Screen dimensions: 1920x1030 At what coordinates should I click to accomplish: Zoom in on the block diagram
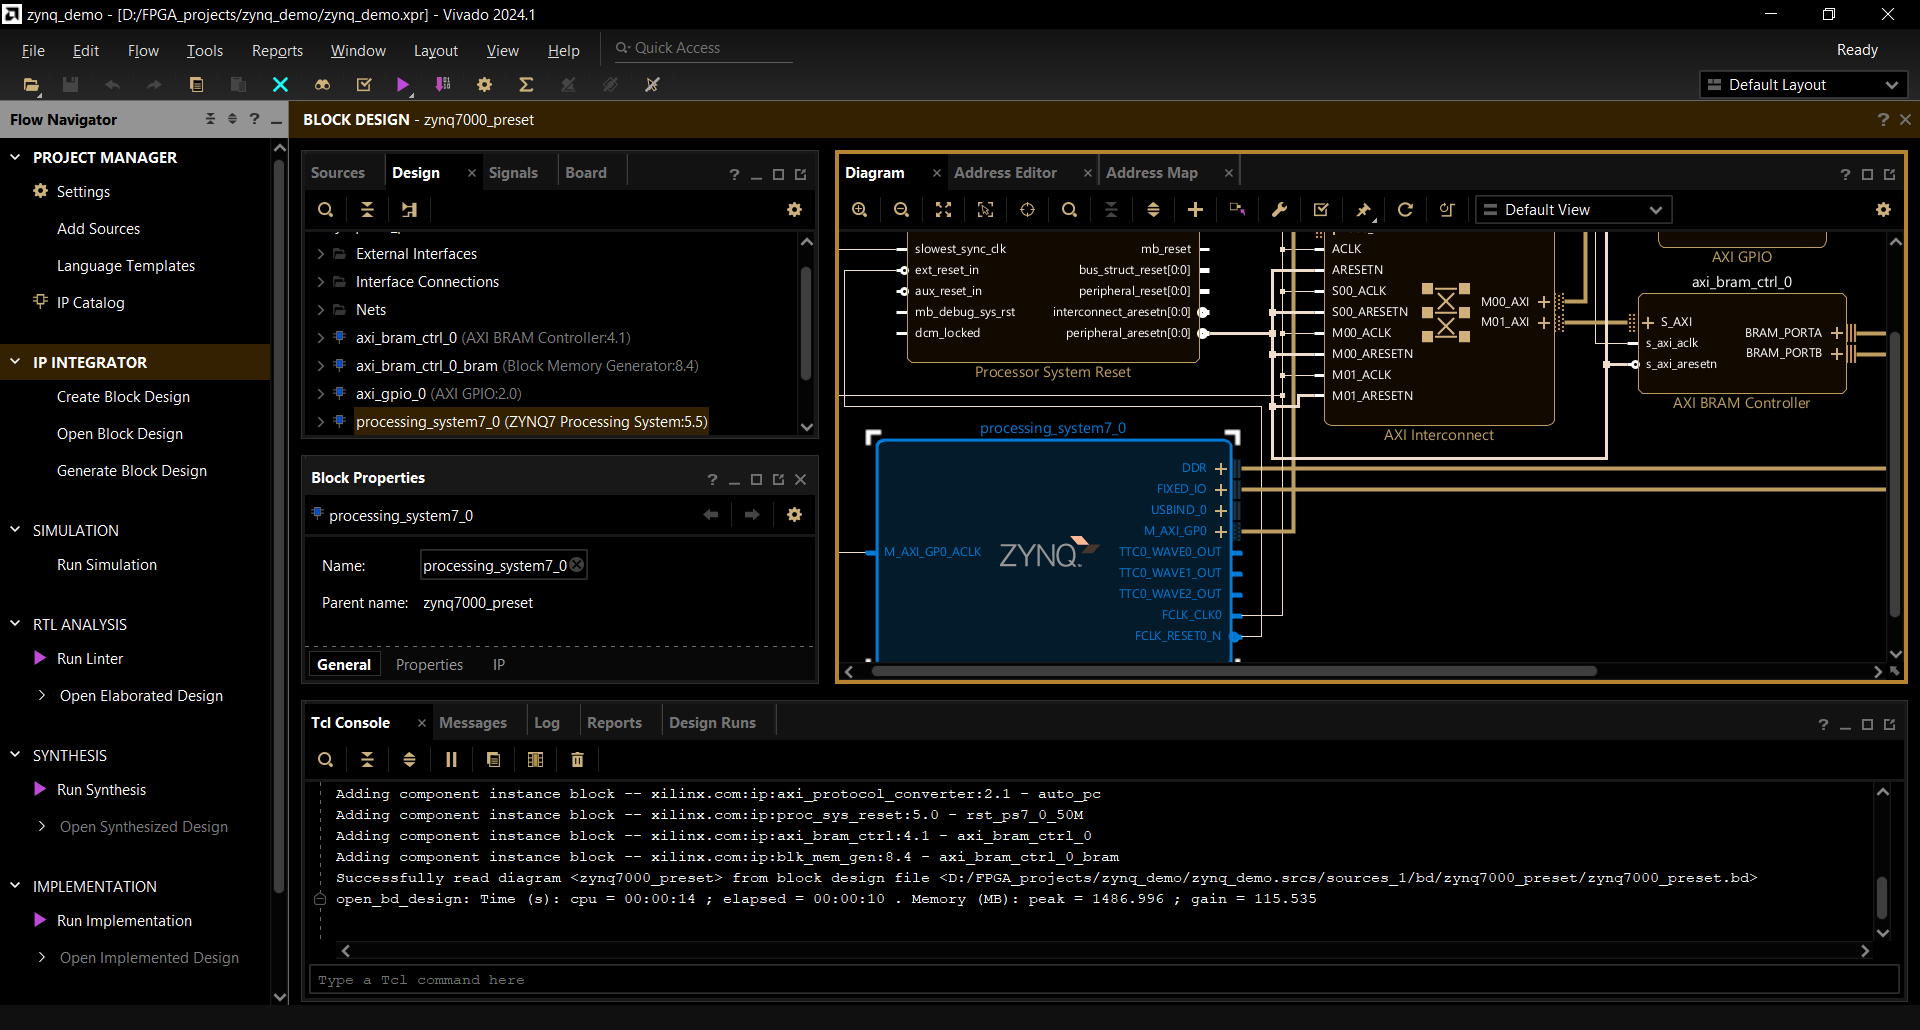pos(859,210)
